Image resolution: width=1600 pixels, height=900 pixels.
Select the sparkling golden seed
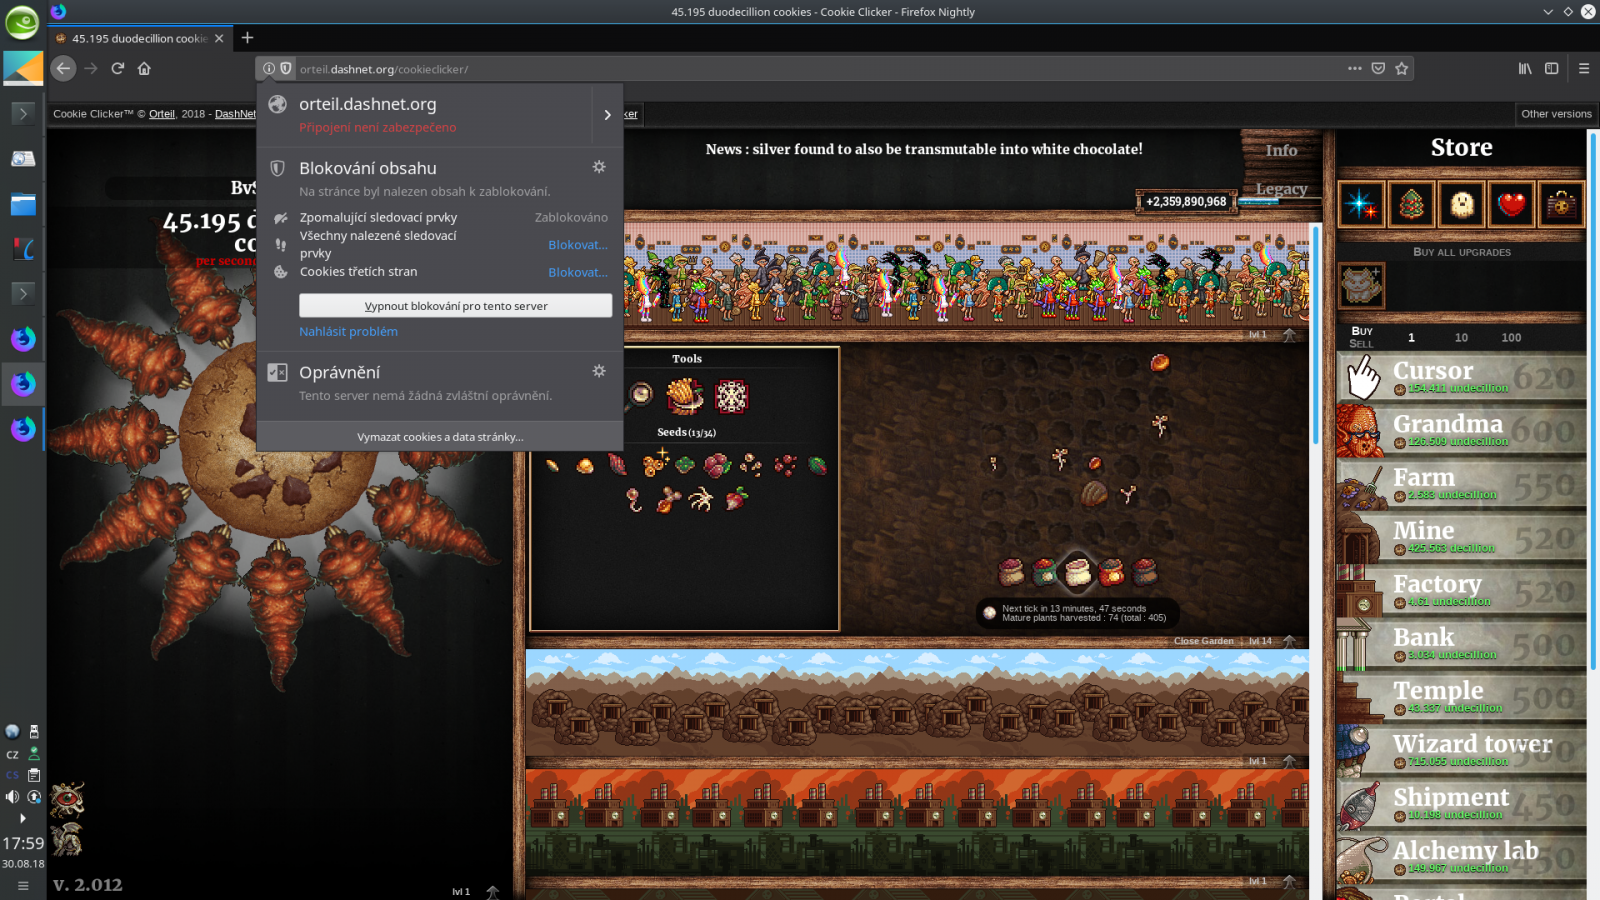point(655,462)
